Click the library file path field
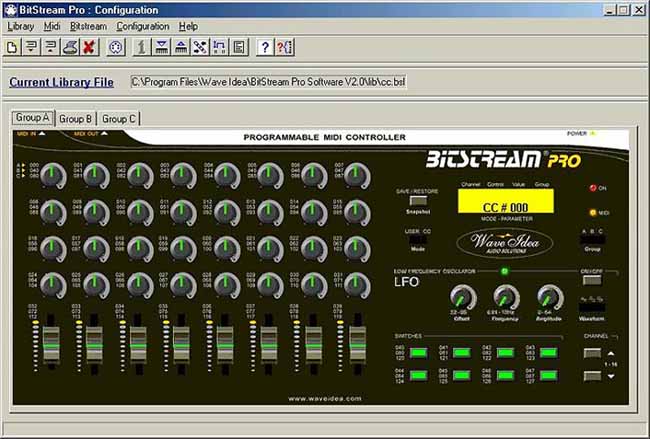The image size is (650, 439). pos(269,82)
